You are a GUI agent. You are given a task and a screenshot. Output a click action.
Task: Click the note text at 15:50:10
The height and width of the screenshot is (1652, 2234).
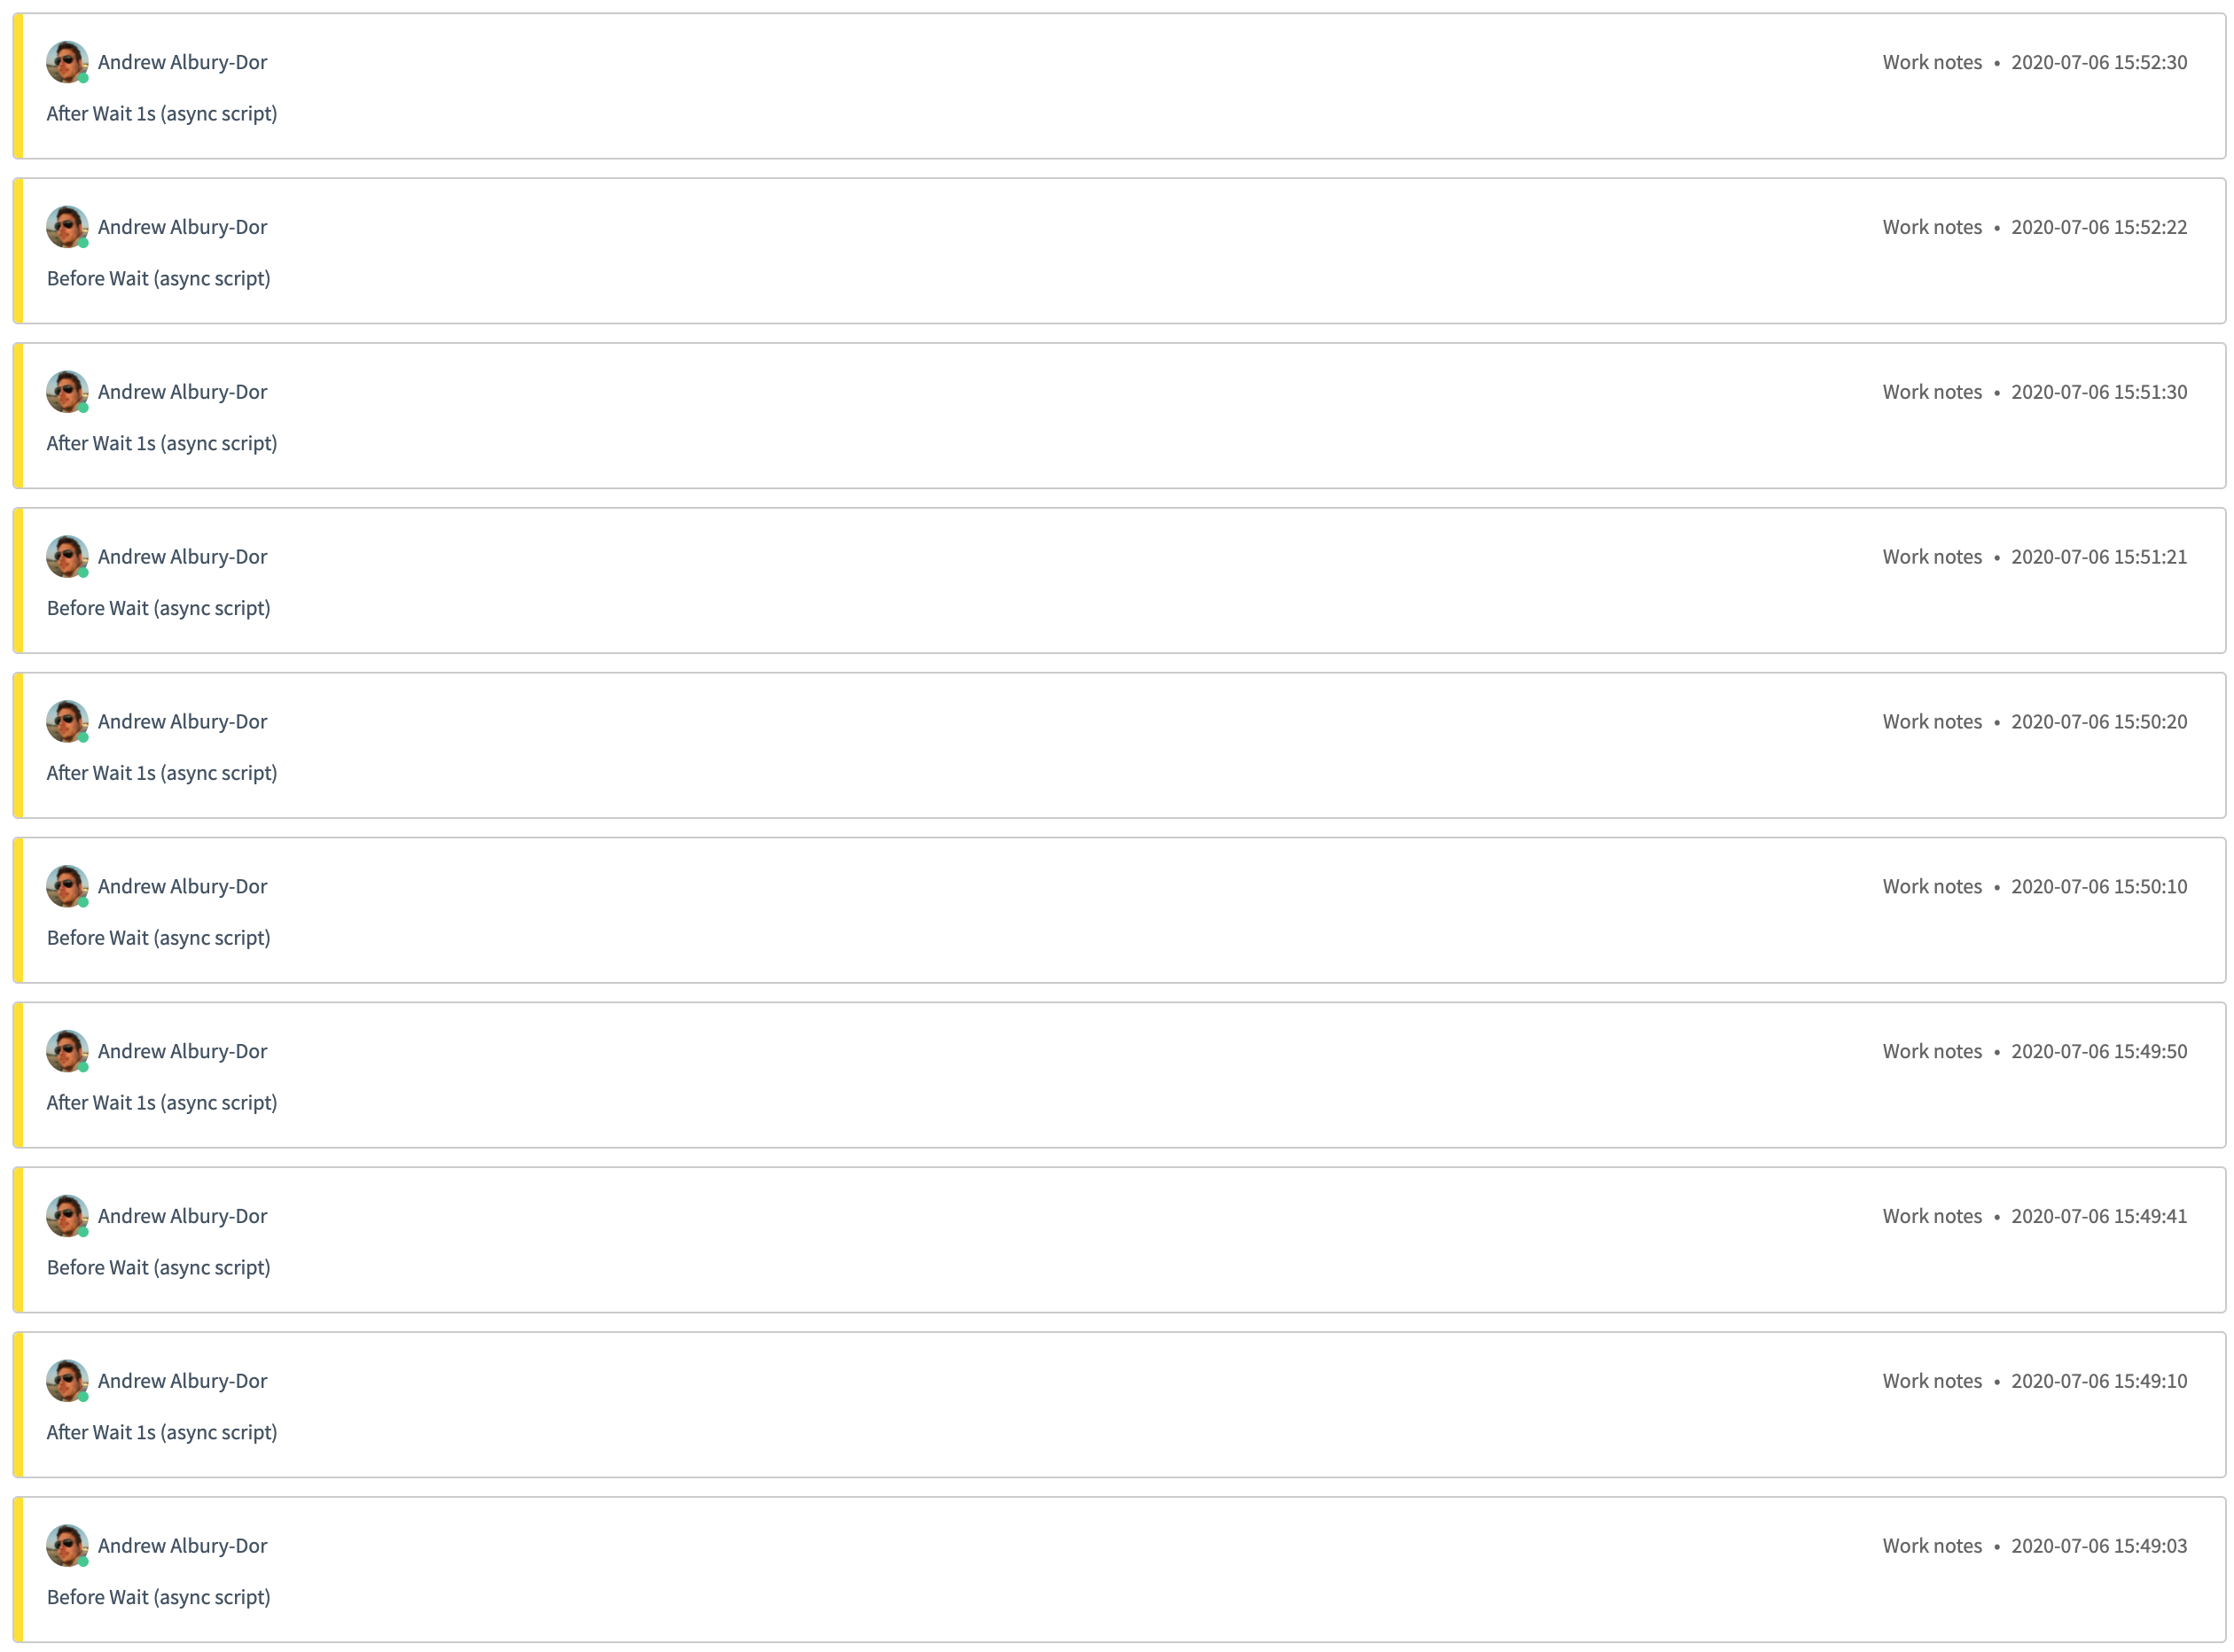pos(159,939)
